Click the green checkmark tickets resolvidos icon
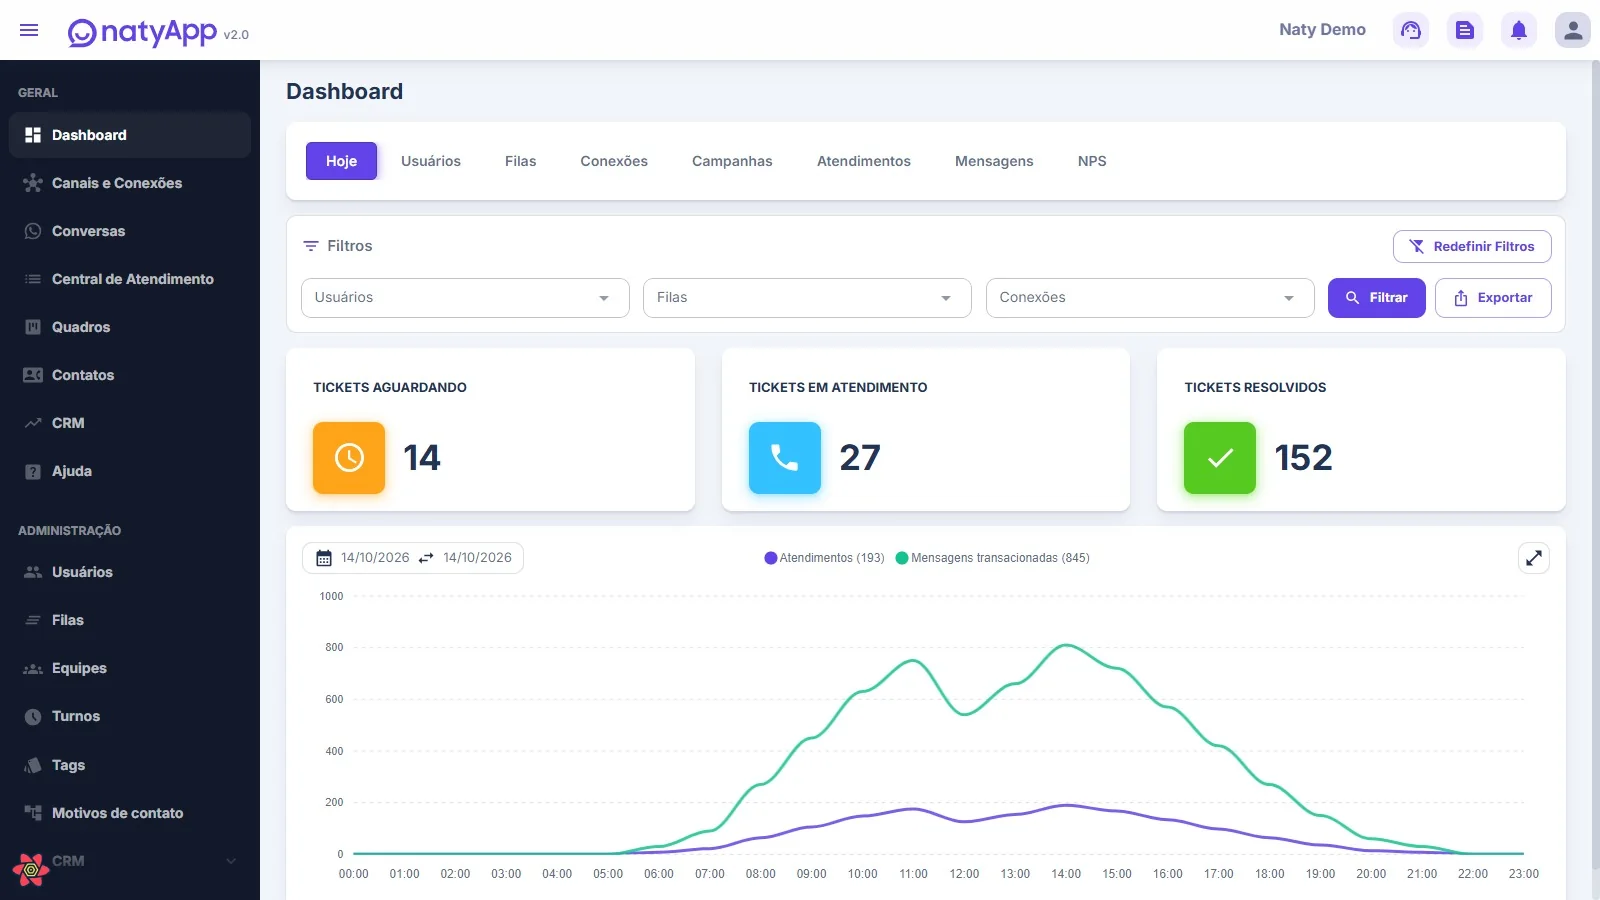The height and width of the screenshot is (900, 1600). point(1220,458)
